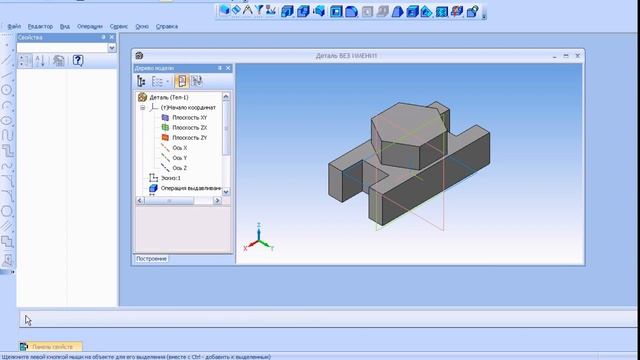Collapse the Начало координат tree node
Image resolution: width=640 pixels, height=360 pixels.
point(142,108)
